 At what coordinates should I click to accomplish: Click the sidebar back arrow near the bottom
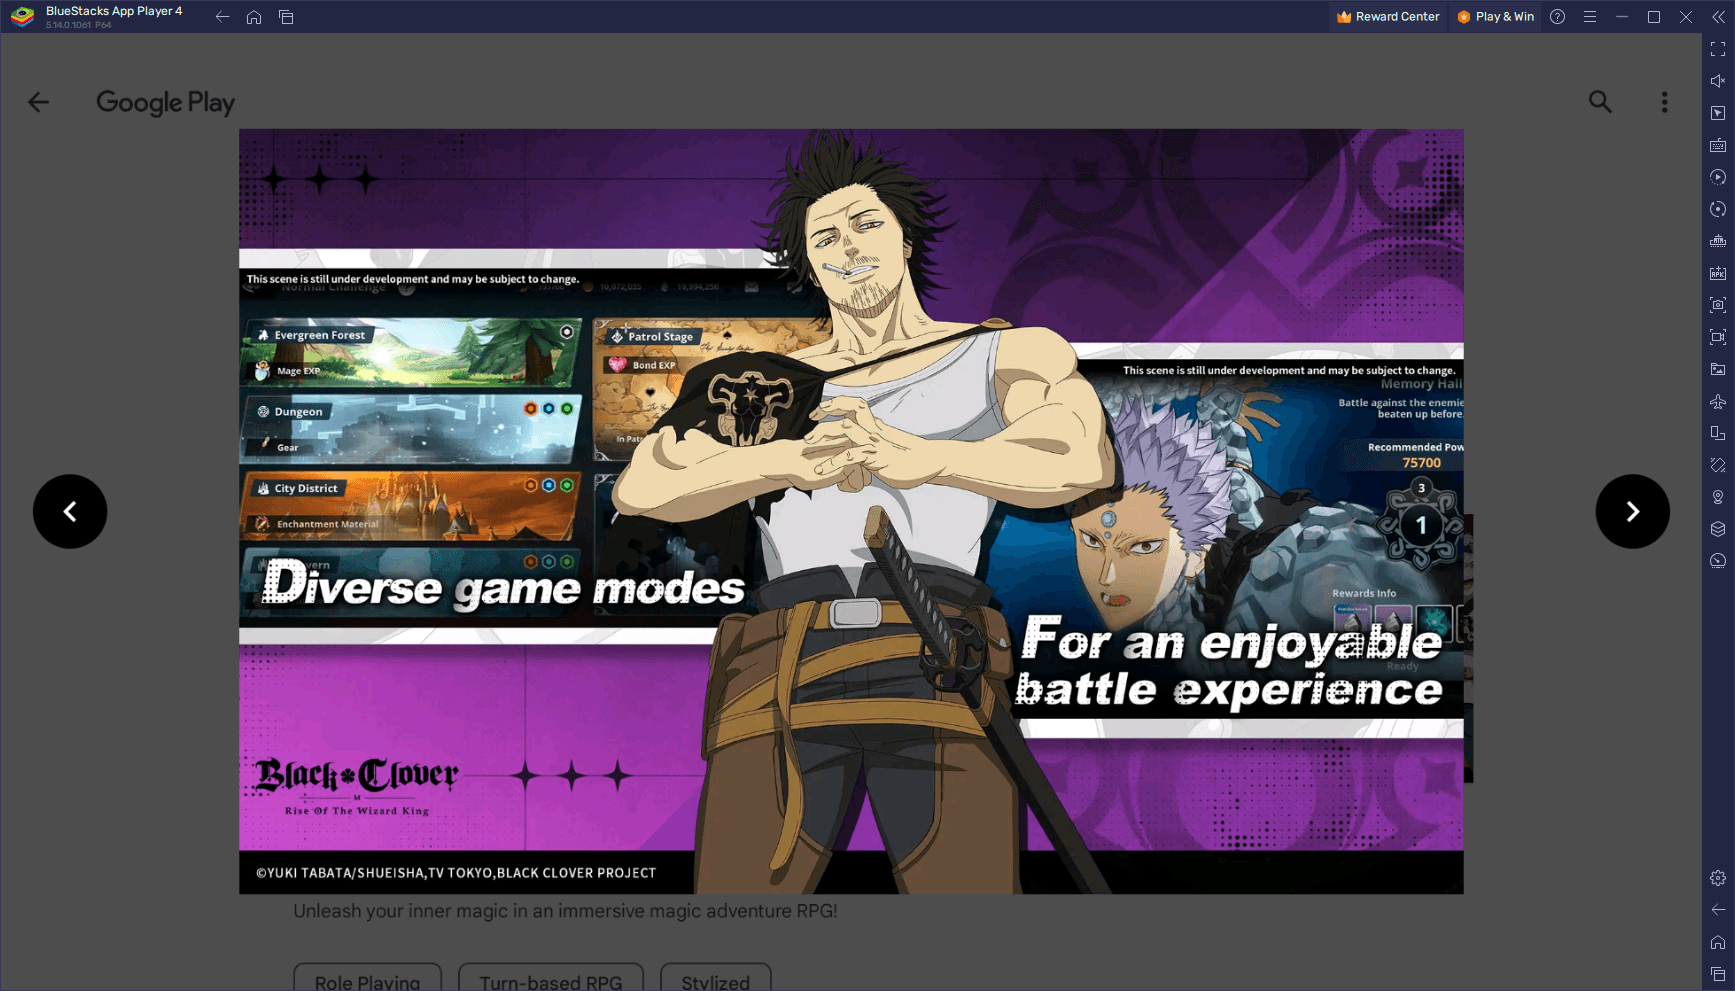(x=1718, y=910)
